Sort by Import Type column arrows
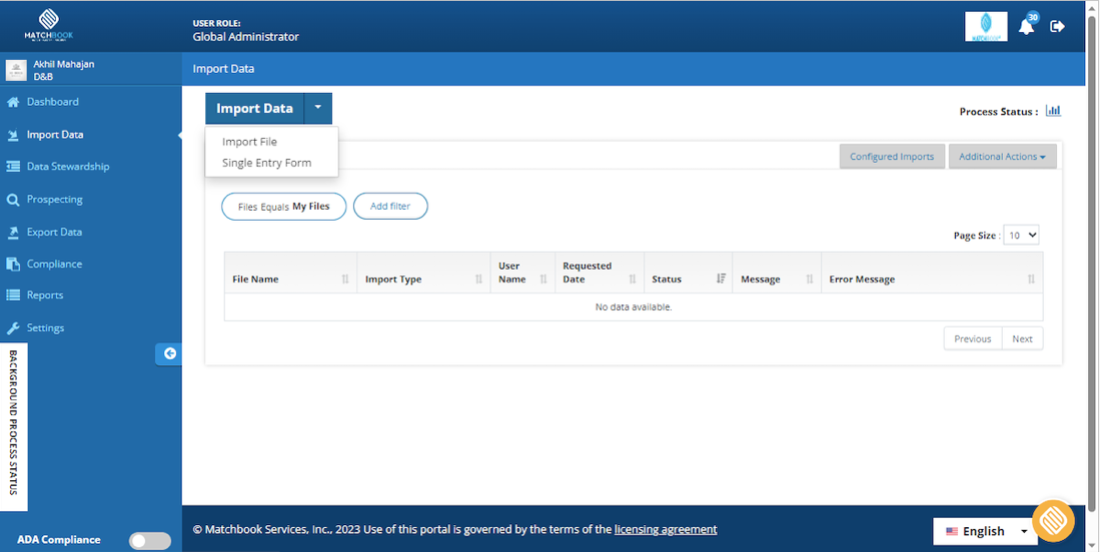The width and height of the screenshot is (1100, 556). coord(478,279)
